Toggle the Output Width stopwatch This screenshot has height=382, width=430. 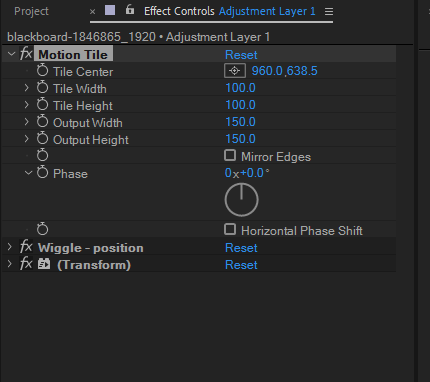click(x=42, y=122)
